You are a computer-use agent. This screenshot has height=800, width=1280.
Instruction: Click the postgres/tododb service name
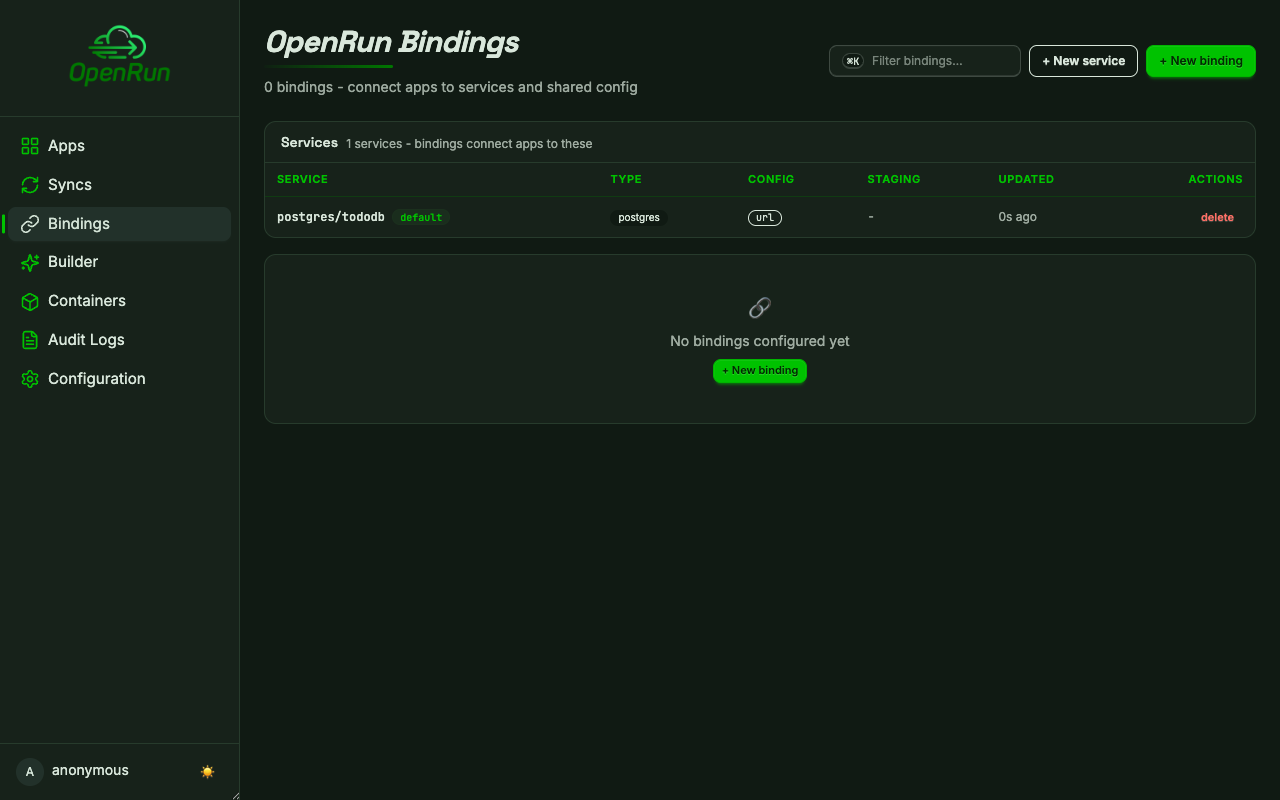coord(331,217)
